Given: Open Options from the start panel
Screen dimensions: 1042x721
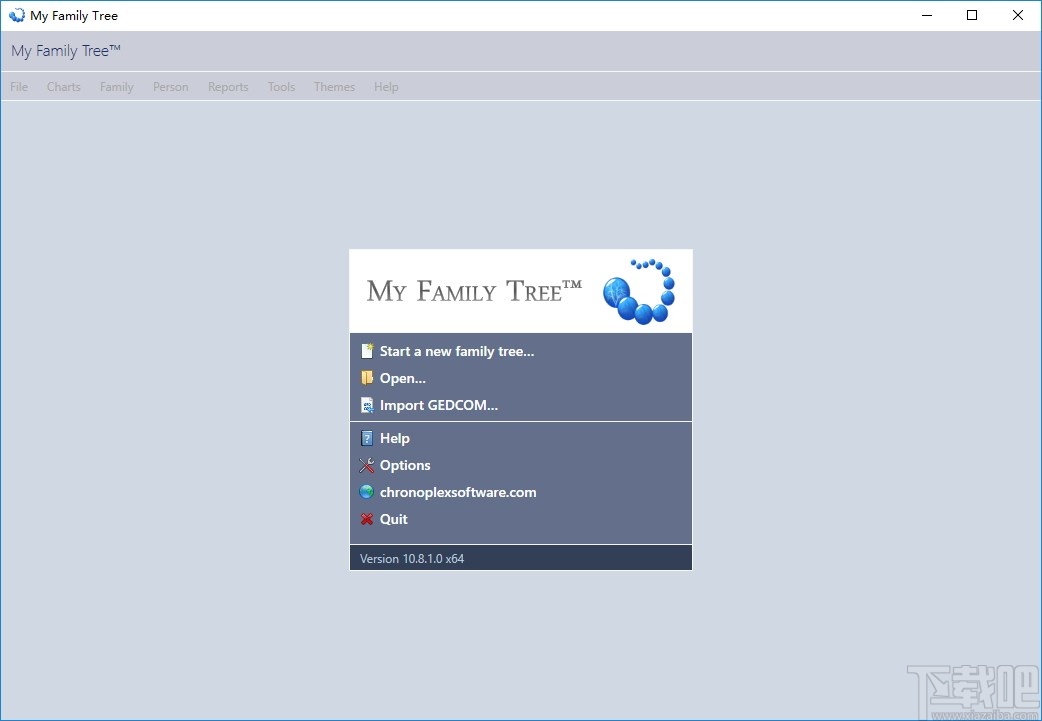Looking at the screenshot, I should tap(405, 465).
